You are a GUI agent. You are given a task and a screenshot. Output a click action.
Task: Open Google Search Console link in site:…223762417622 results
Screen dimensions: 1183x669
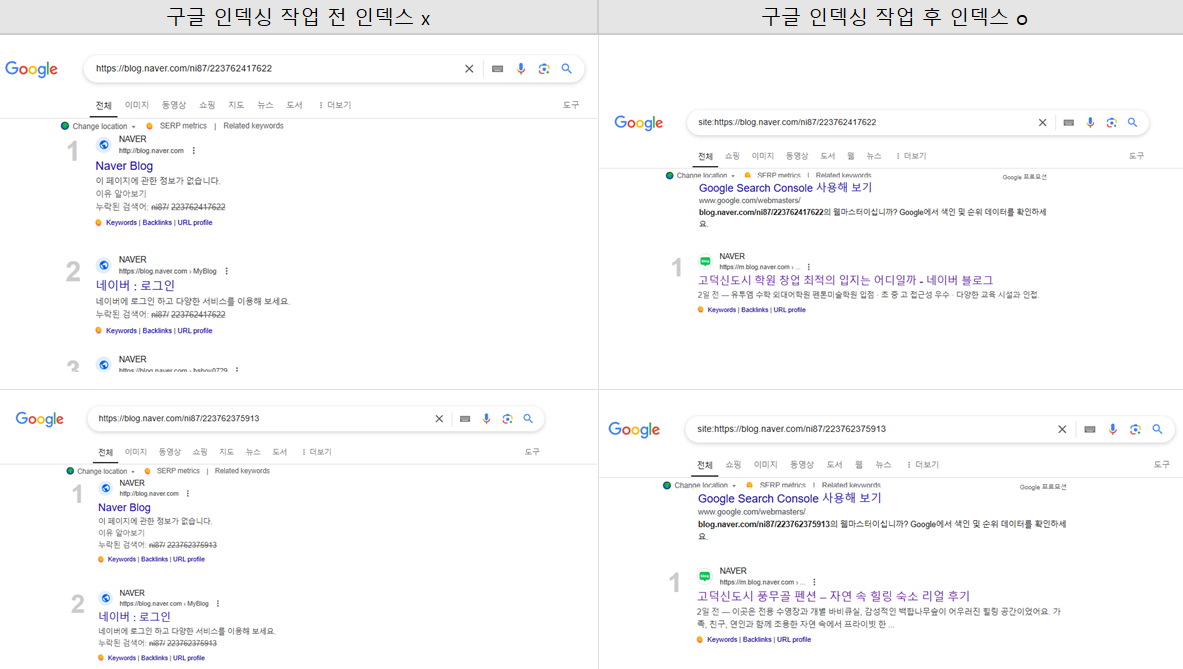785,188
